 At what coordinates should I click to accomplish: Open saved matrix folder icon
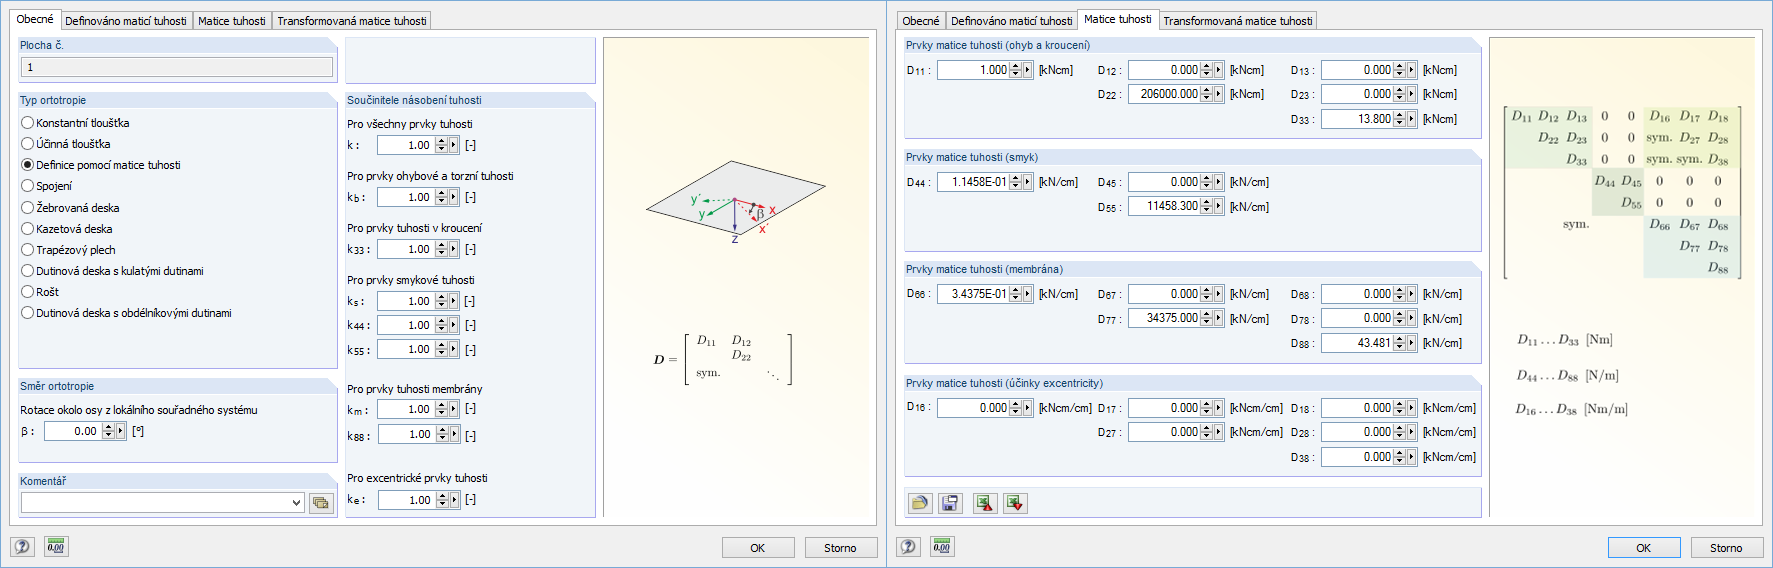coord(920,503)
